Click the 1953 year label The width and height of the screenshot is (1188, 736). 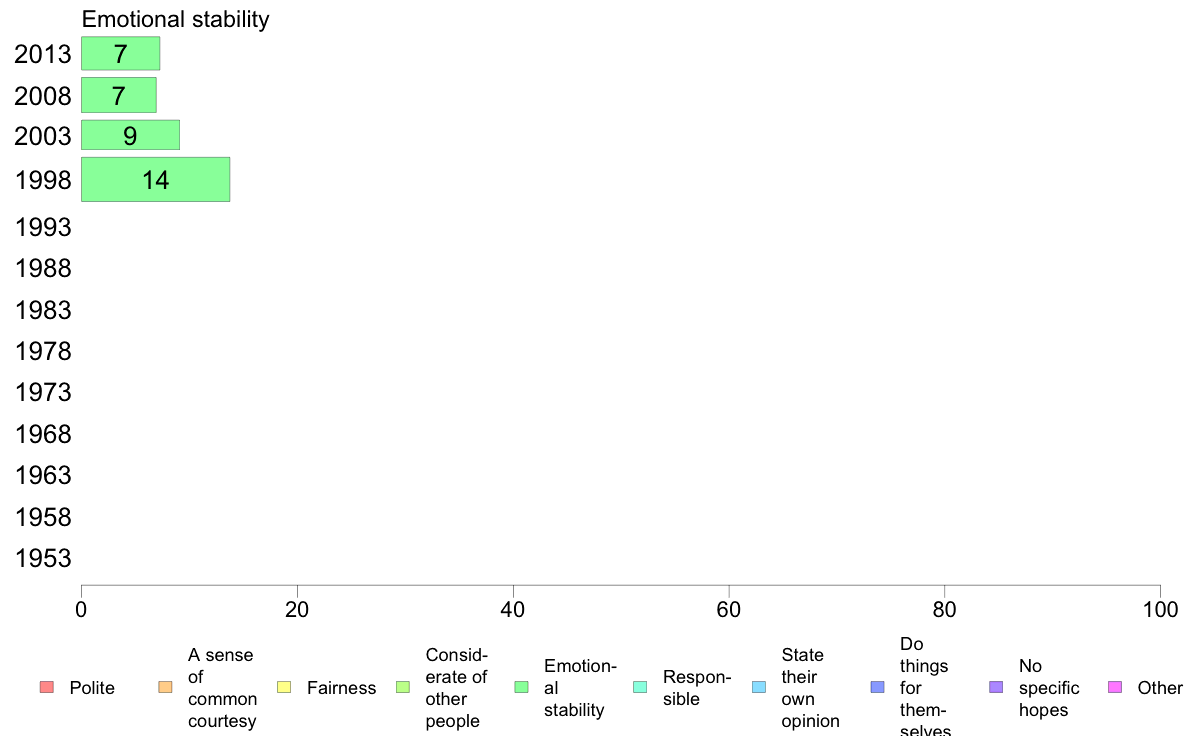(42, 558)
